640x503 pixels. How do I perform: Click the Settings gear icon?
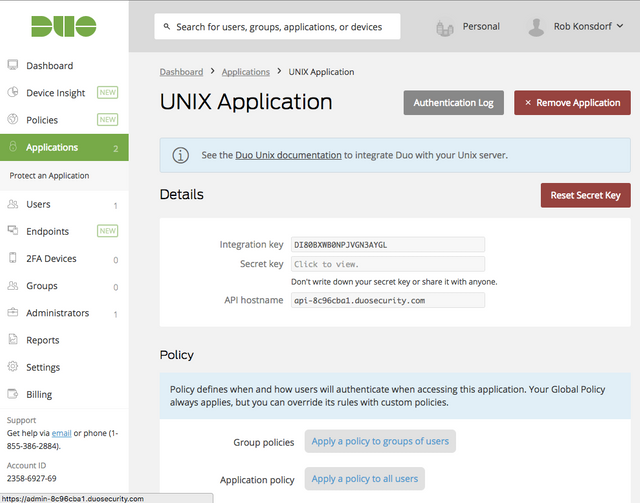(13, 367)
